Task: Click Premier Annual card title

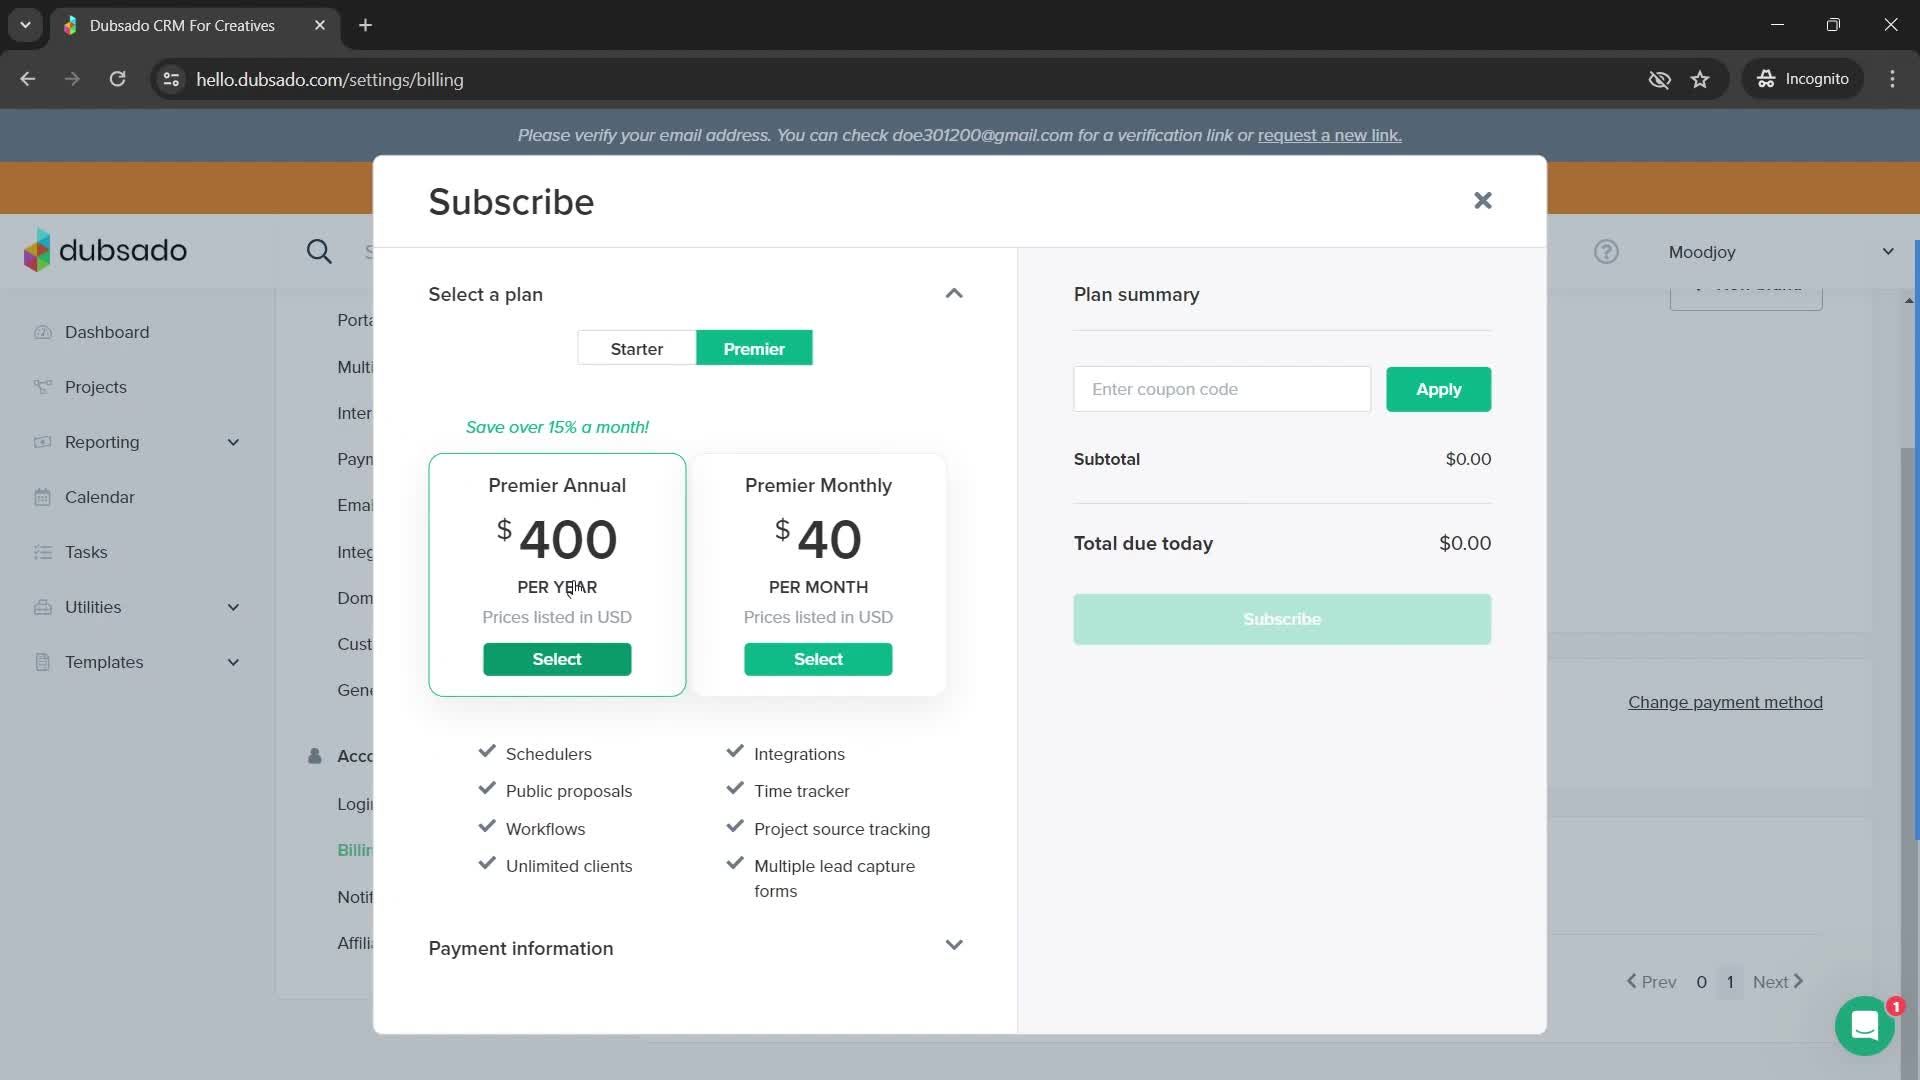Action: (557, 485)
